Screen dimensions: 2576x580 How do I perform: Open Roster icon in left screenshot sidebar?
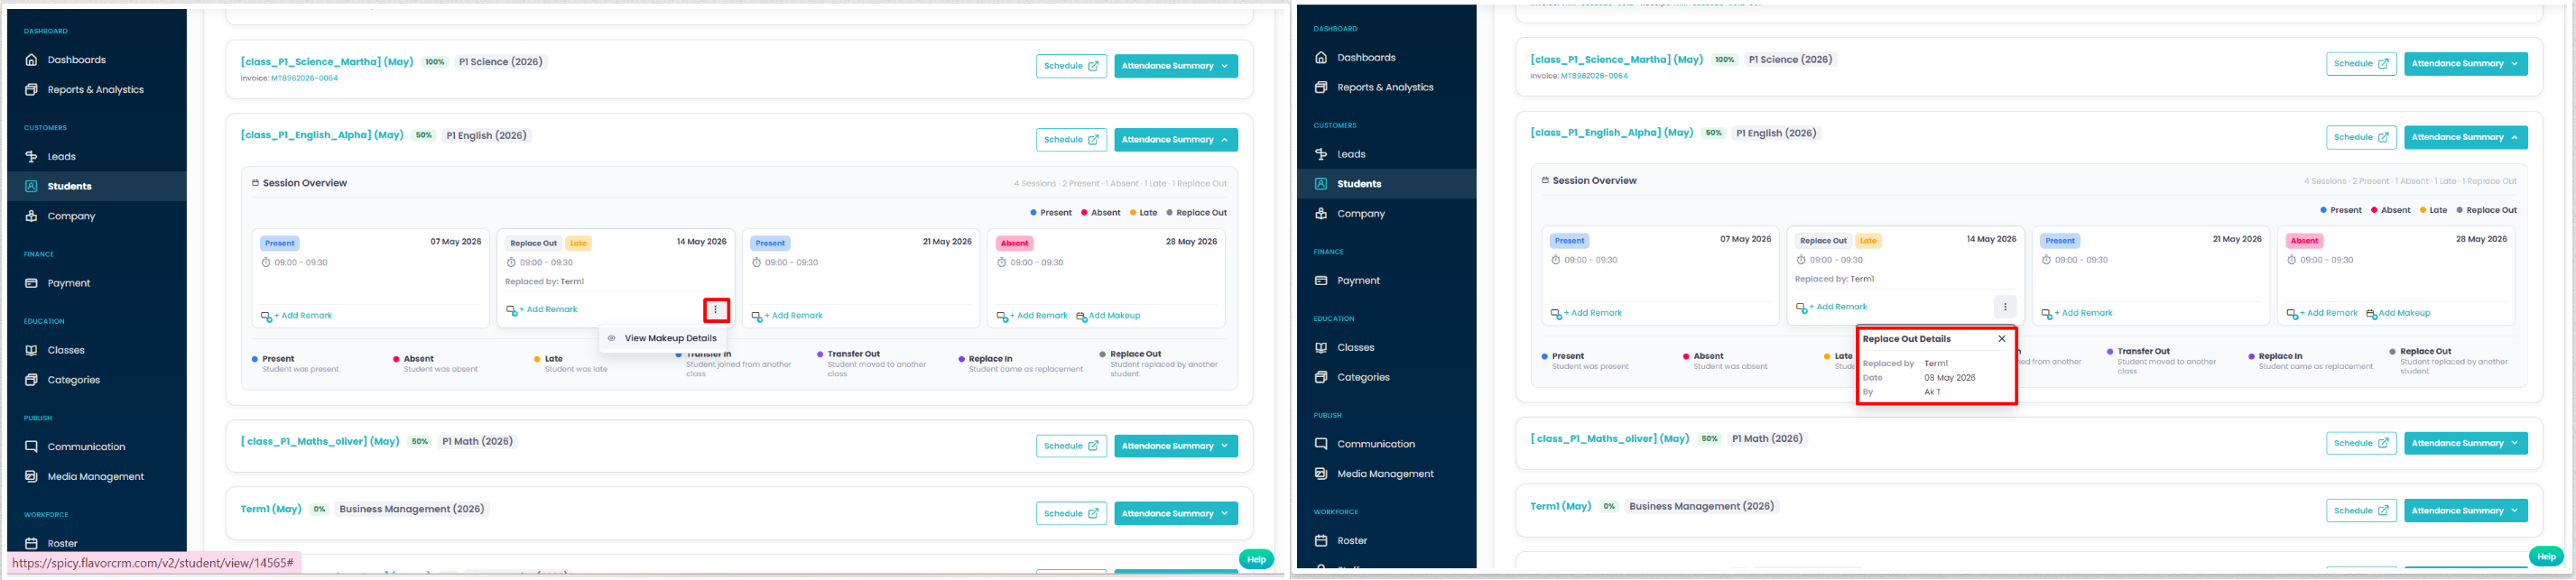31,544
